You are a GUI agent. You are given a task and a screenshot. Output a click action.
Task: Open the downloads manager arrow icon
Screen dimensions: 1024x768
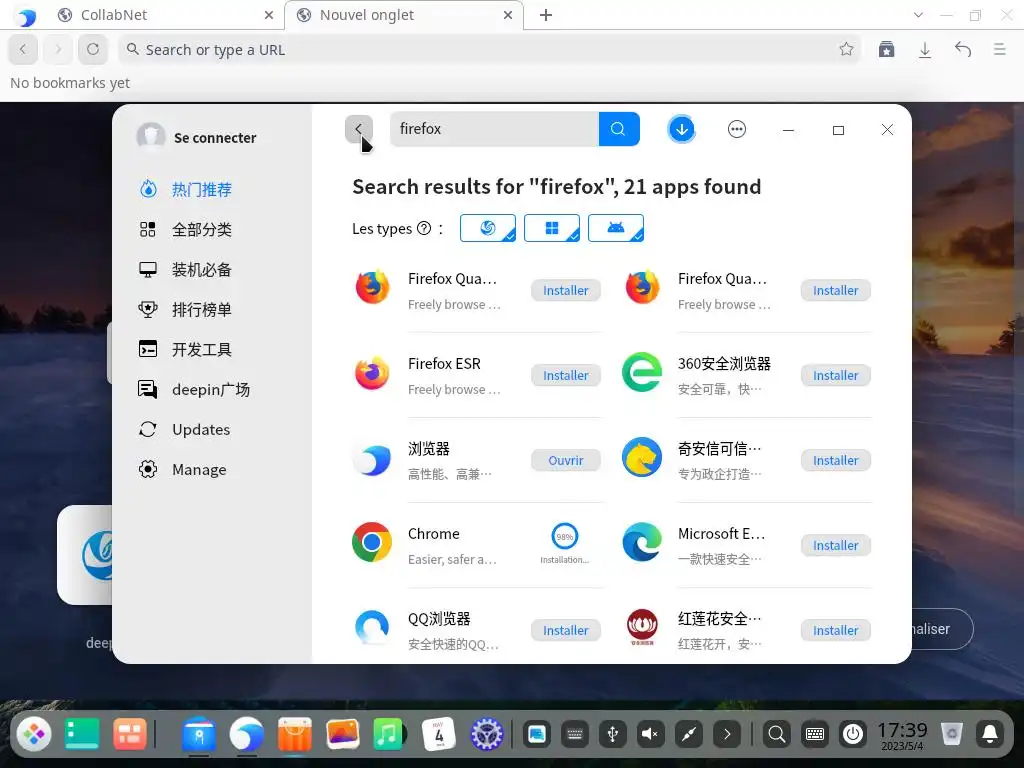(681, 129)
